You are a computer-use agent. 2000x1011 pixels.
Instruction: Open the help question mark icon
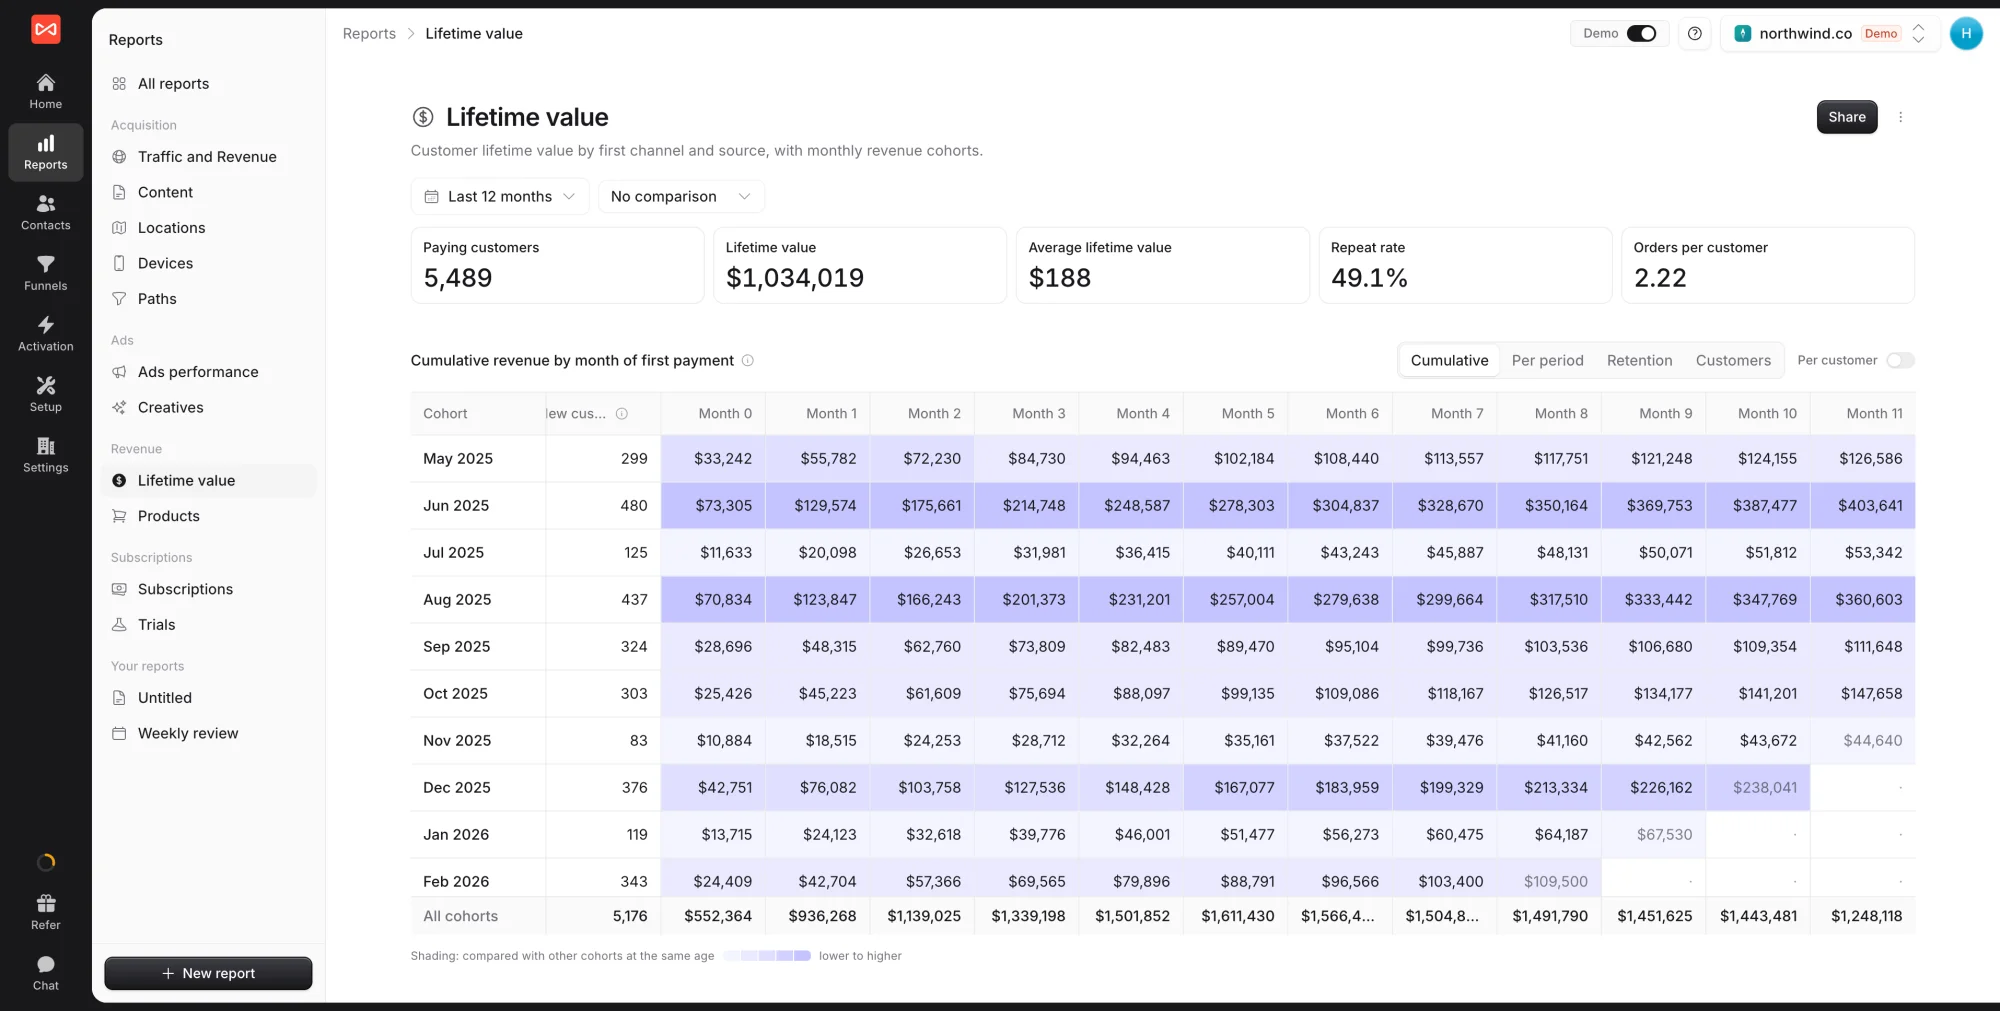[x=1694, y=33]
